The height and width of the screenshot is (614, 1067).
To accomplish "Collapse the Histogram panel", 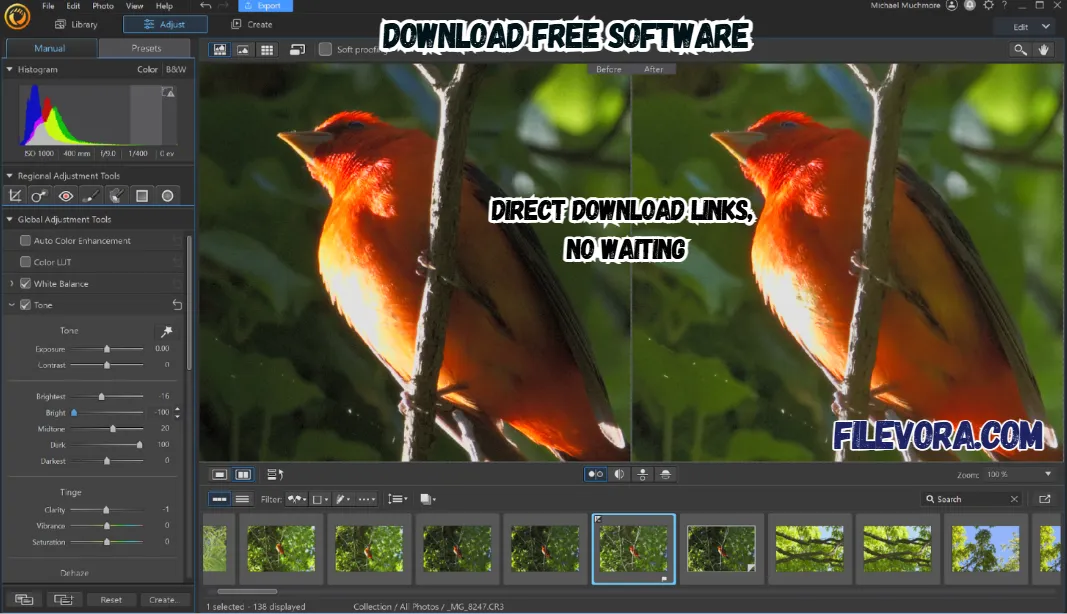I will pyautogui.click(x=8, y=69).
